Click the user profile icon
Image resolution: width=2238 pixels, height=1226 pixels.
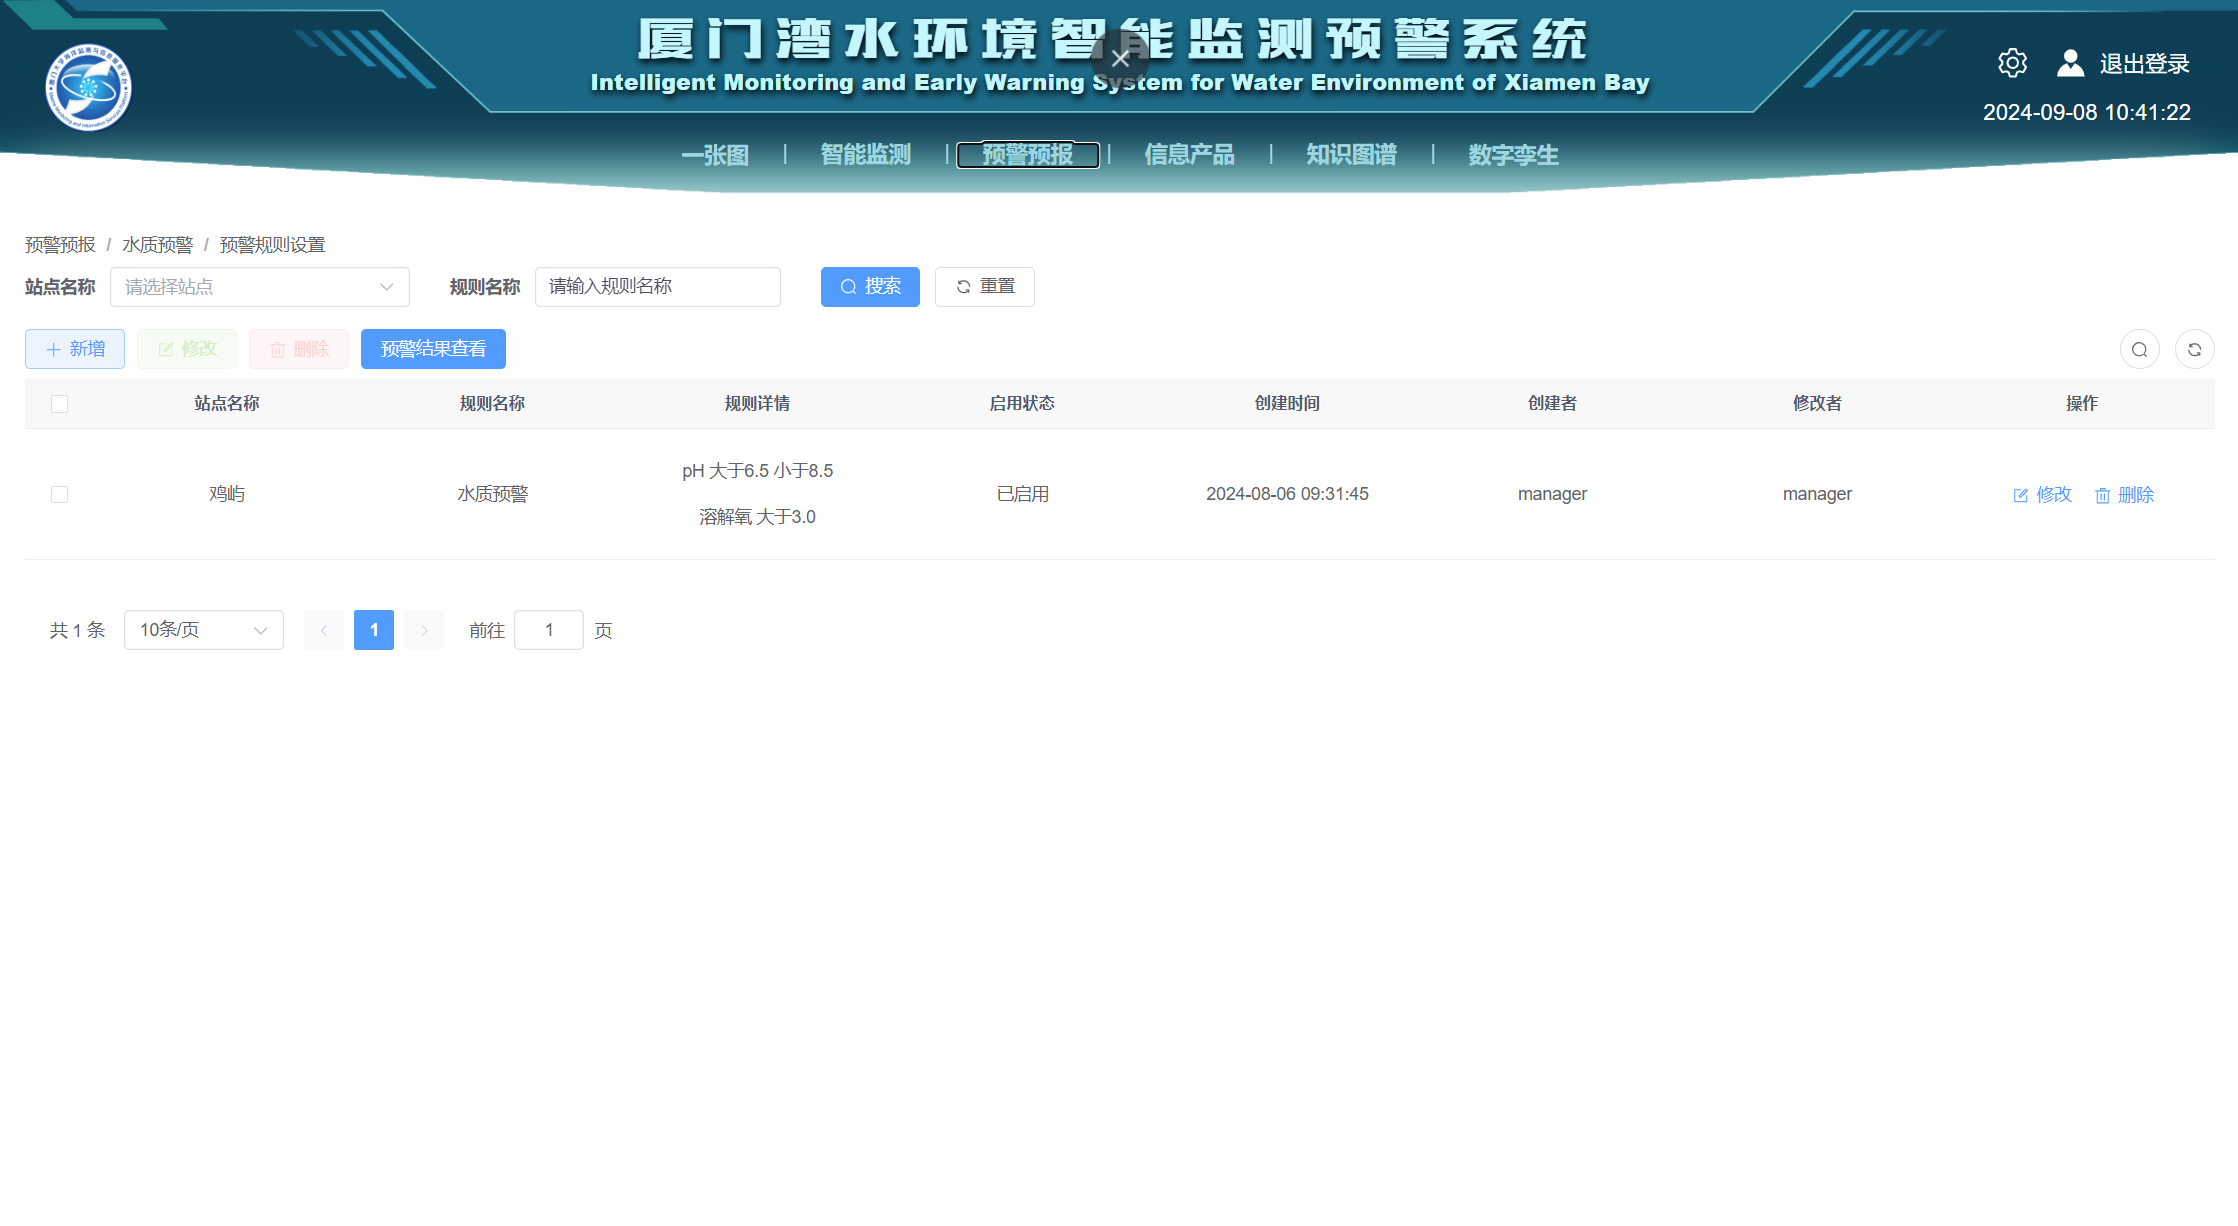tap(2070, 63)
